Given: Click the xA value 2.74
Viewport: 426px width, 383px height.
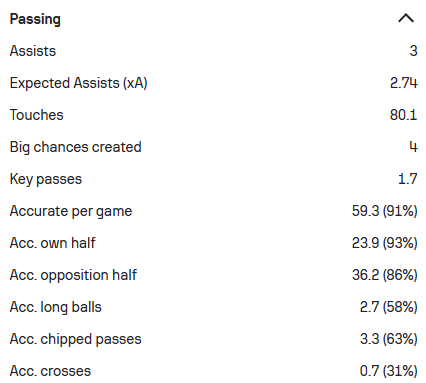Looking at the screenshot, I should [x=404, y=83].
